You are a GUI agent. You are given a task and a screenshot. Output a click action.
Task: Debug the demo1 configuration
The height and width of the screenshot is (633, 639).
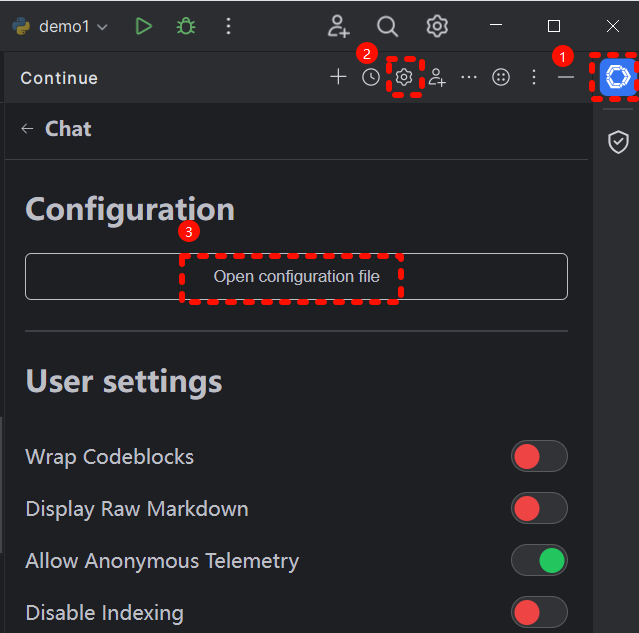186,26
